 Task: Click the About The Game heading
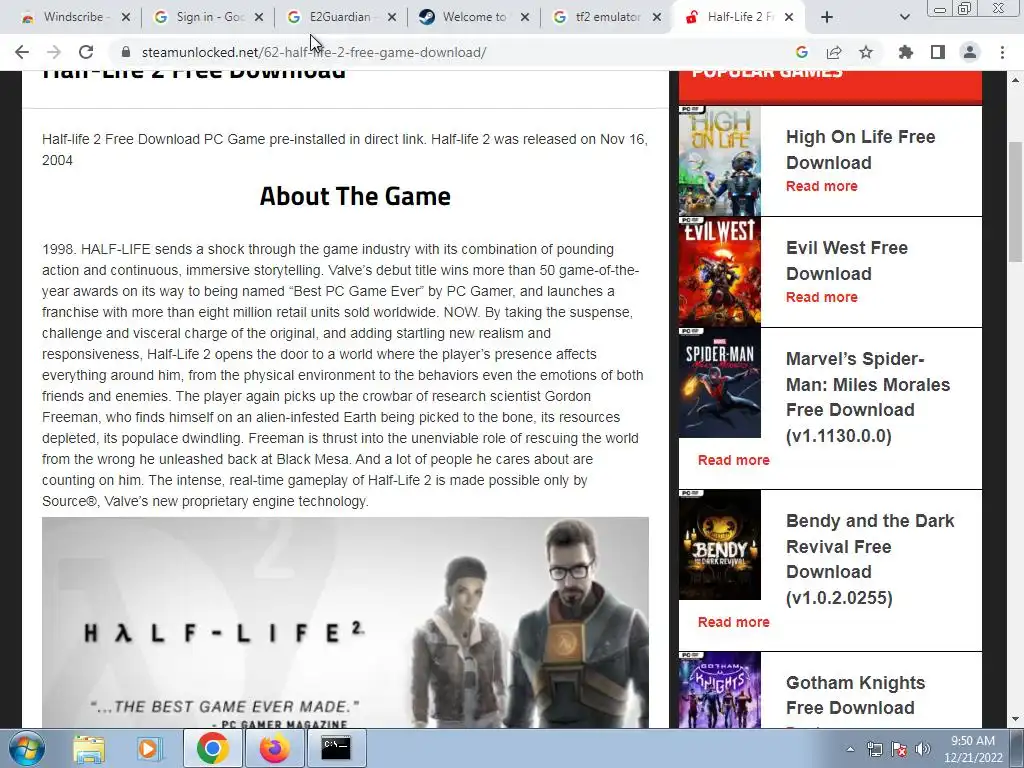pyautogui.click(x=355, y=196)
